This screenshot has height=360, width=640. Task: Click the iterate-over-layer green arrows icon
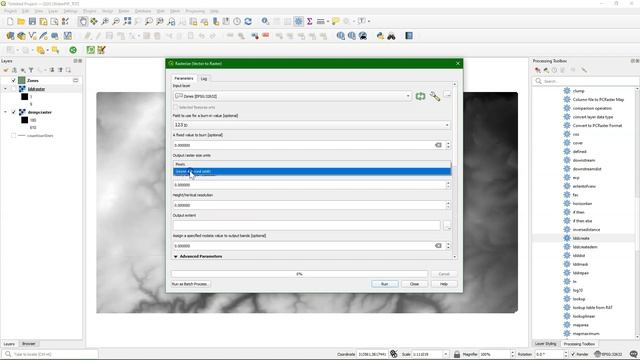click(420, 96)
